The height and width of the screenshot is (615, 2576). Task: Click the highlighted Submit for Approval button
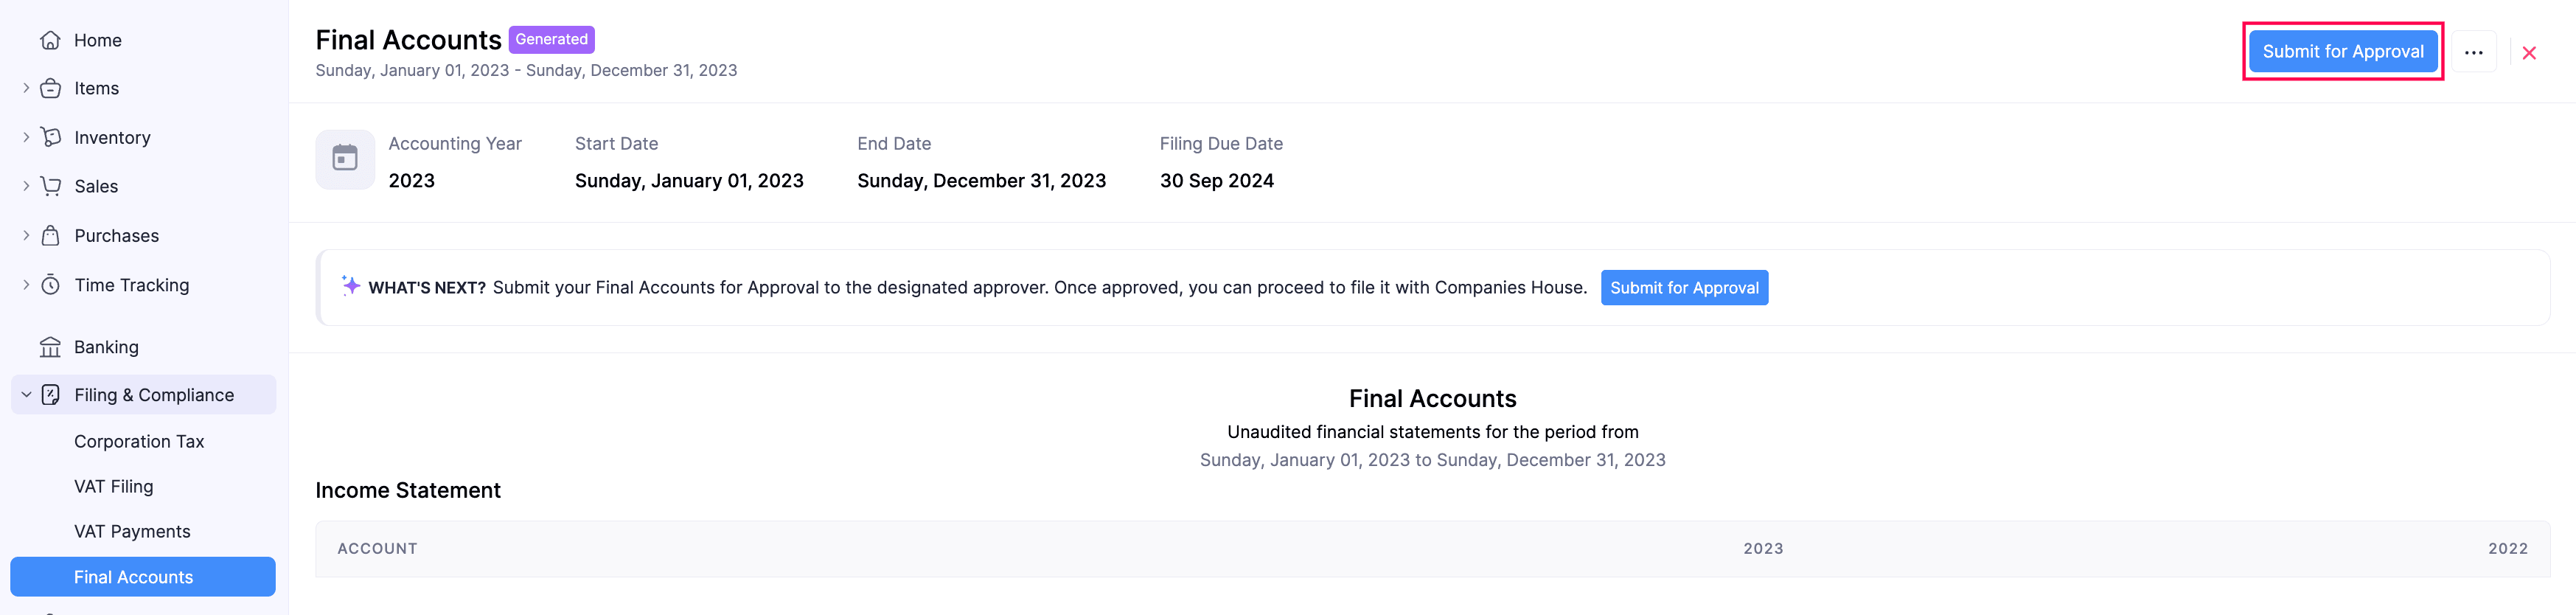pyautogui.click(x=2343, y=50)
